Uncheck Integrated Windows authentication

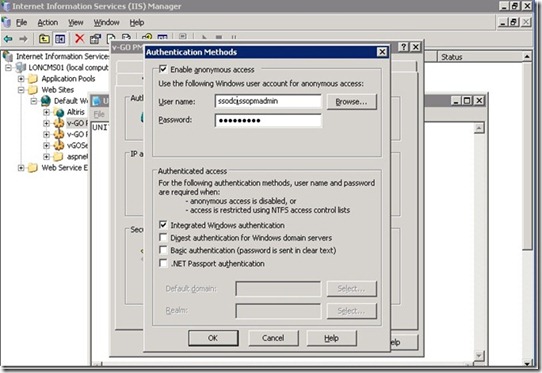pos(163,225)
